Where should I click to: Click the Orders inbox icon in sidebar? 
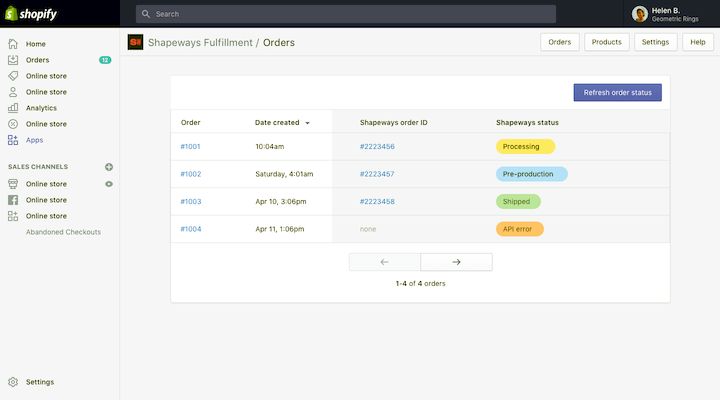[x=13, y=60]
